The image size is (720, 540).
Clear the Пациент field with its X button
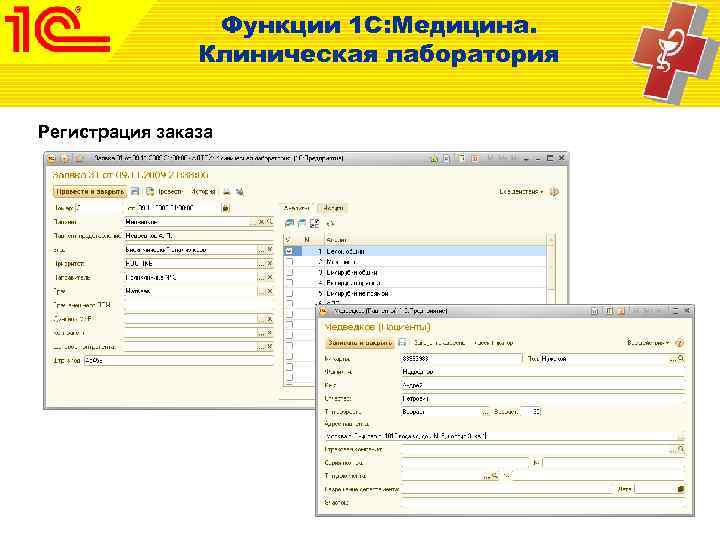point(262,222)
